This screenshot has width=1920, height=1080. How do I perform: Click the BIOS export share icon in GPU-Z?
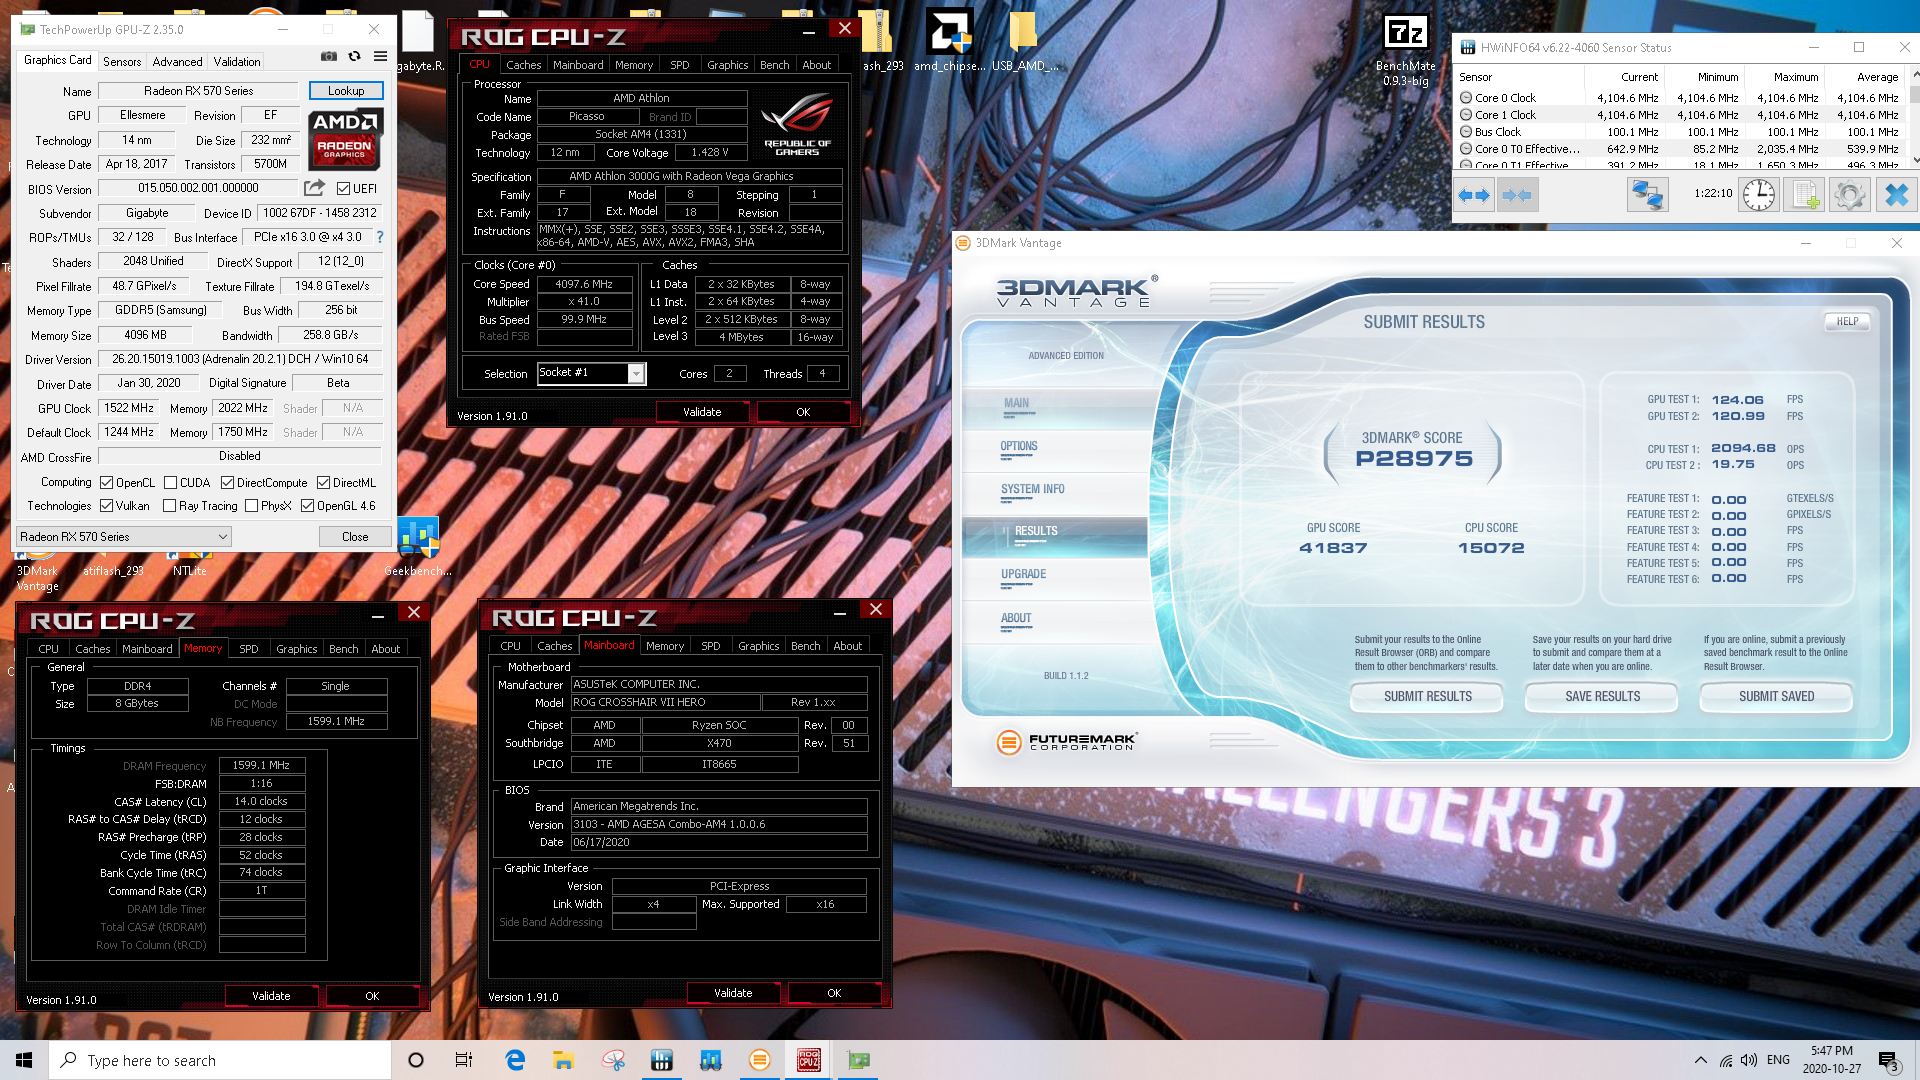pyautogui.click(x=314, y=188)
